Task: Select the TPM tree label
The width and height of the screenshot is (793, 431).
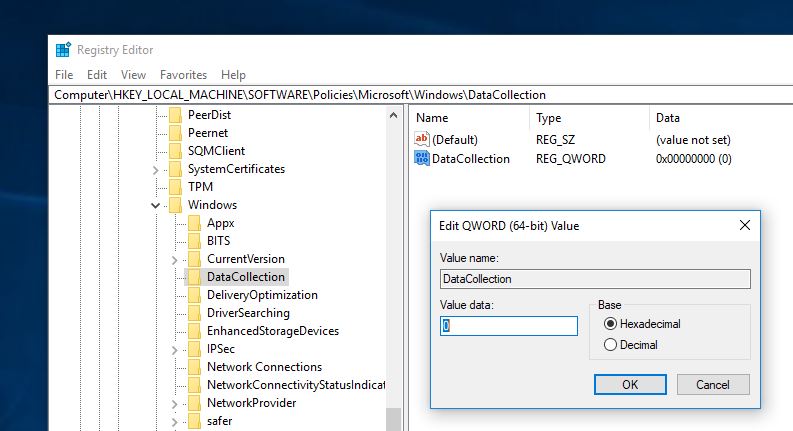Action: point(200,187)
